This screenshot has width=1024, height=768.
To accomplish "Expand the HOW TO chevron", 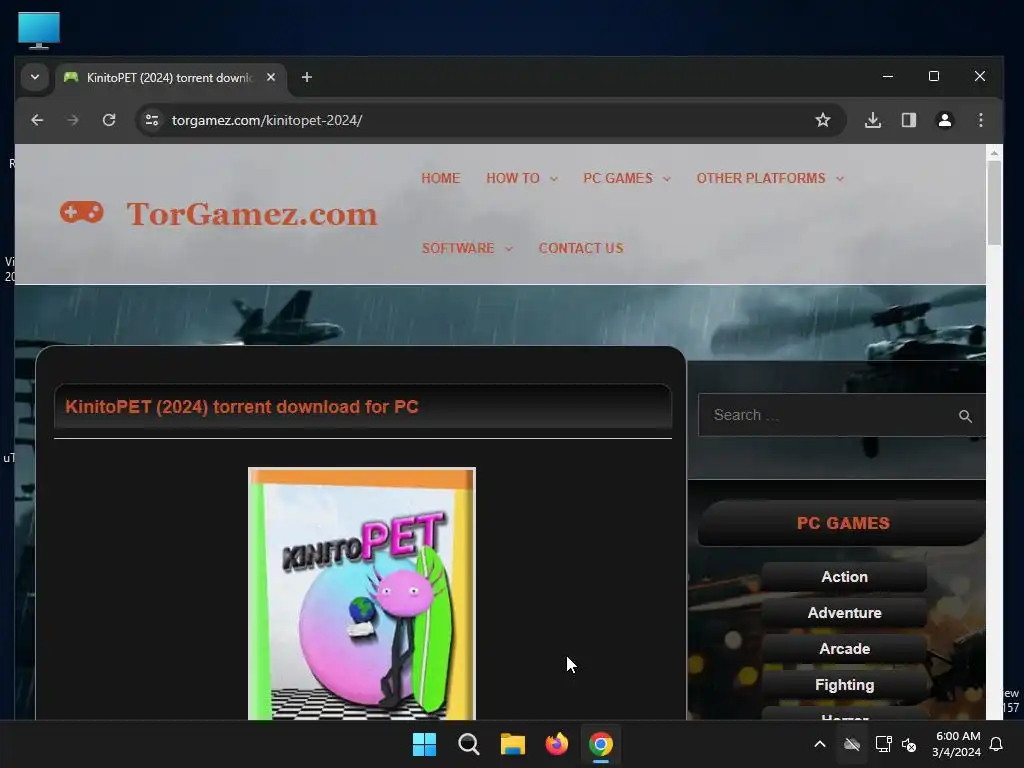I will (x=554, y=179).
